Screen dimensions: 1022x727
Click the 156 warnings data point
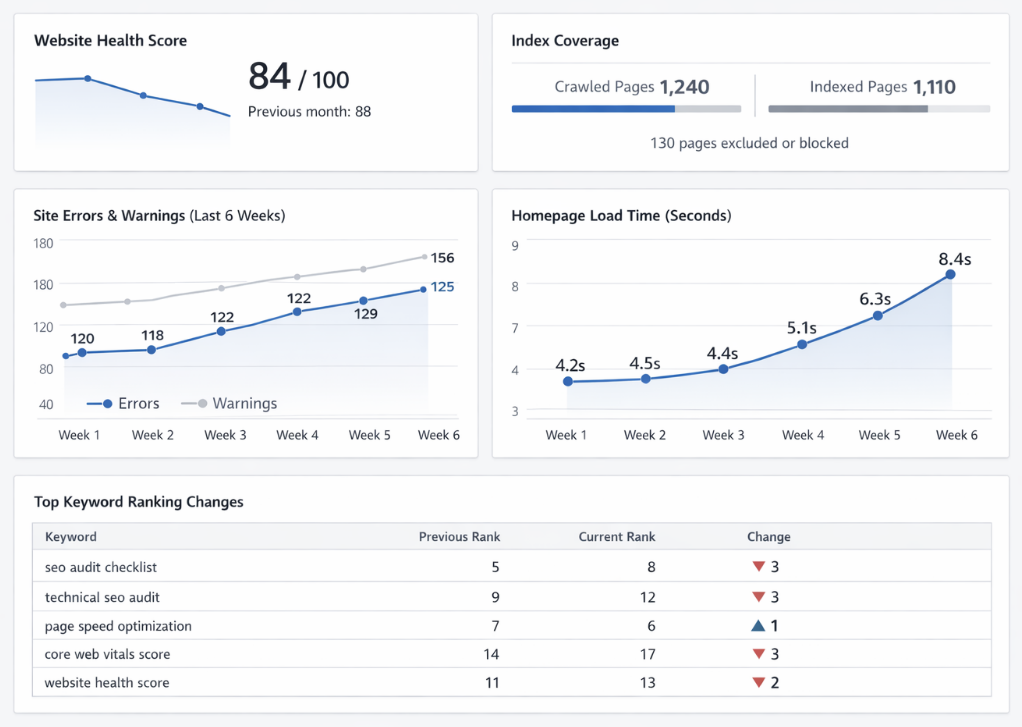click(425, 257)
